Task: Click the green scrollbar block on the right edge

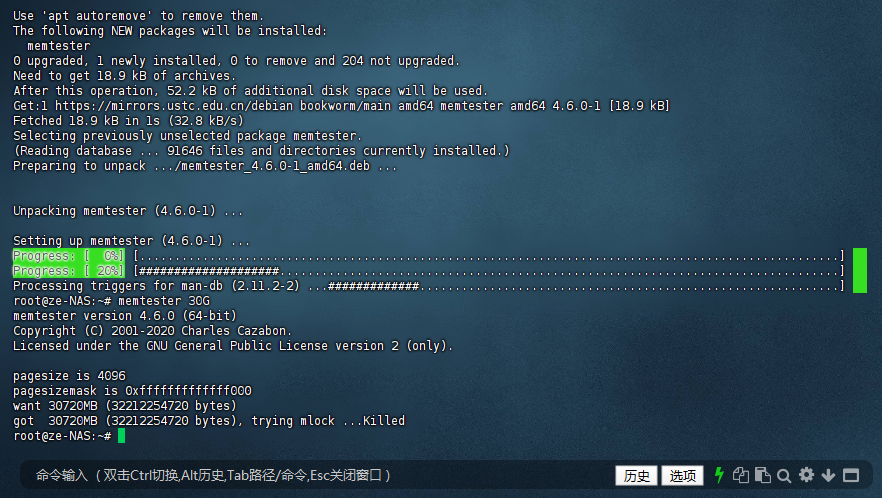Action: pos(860,271)
